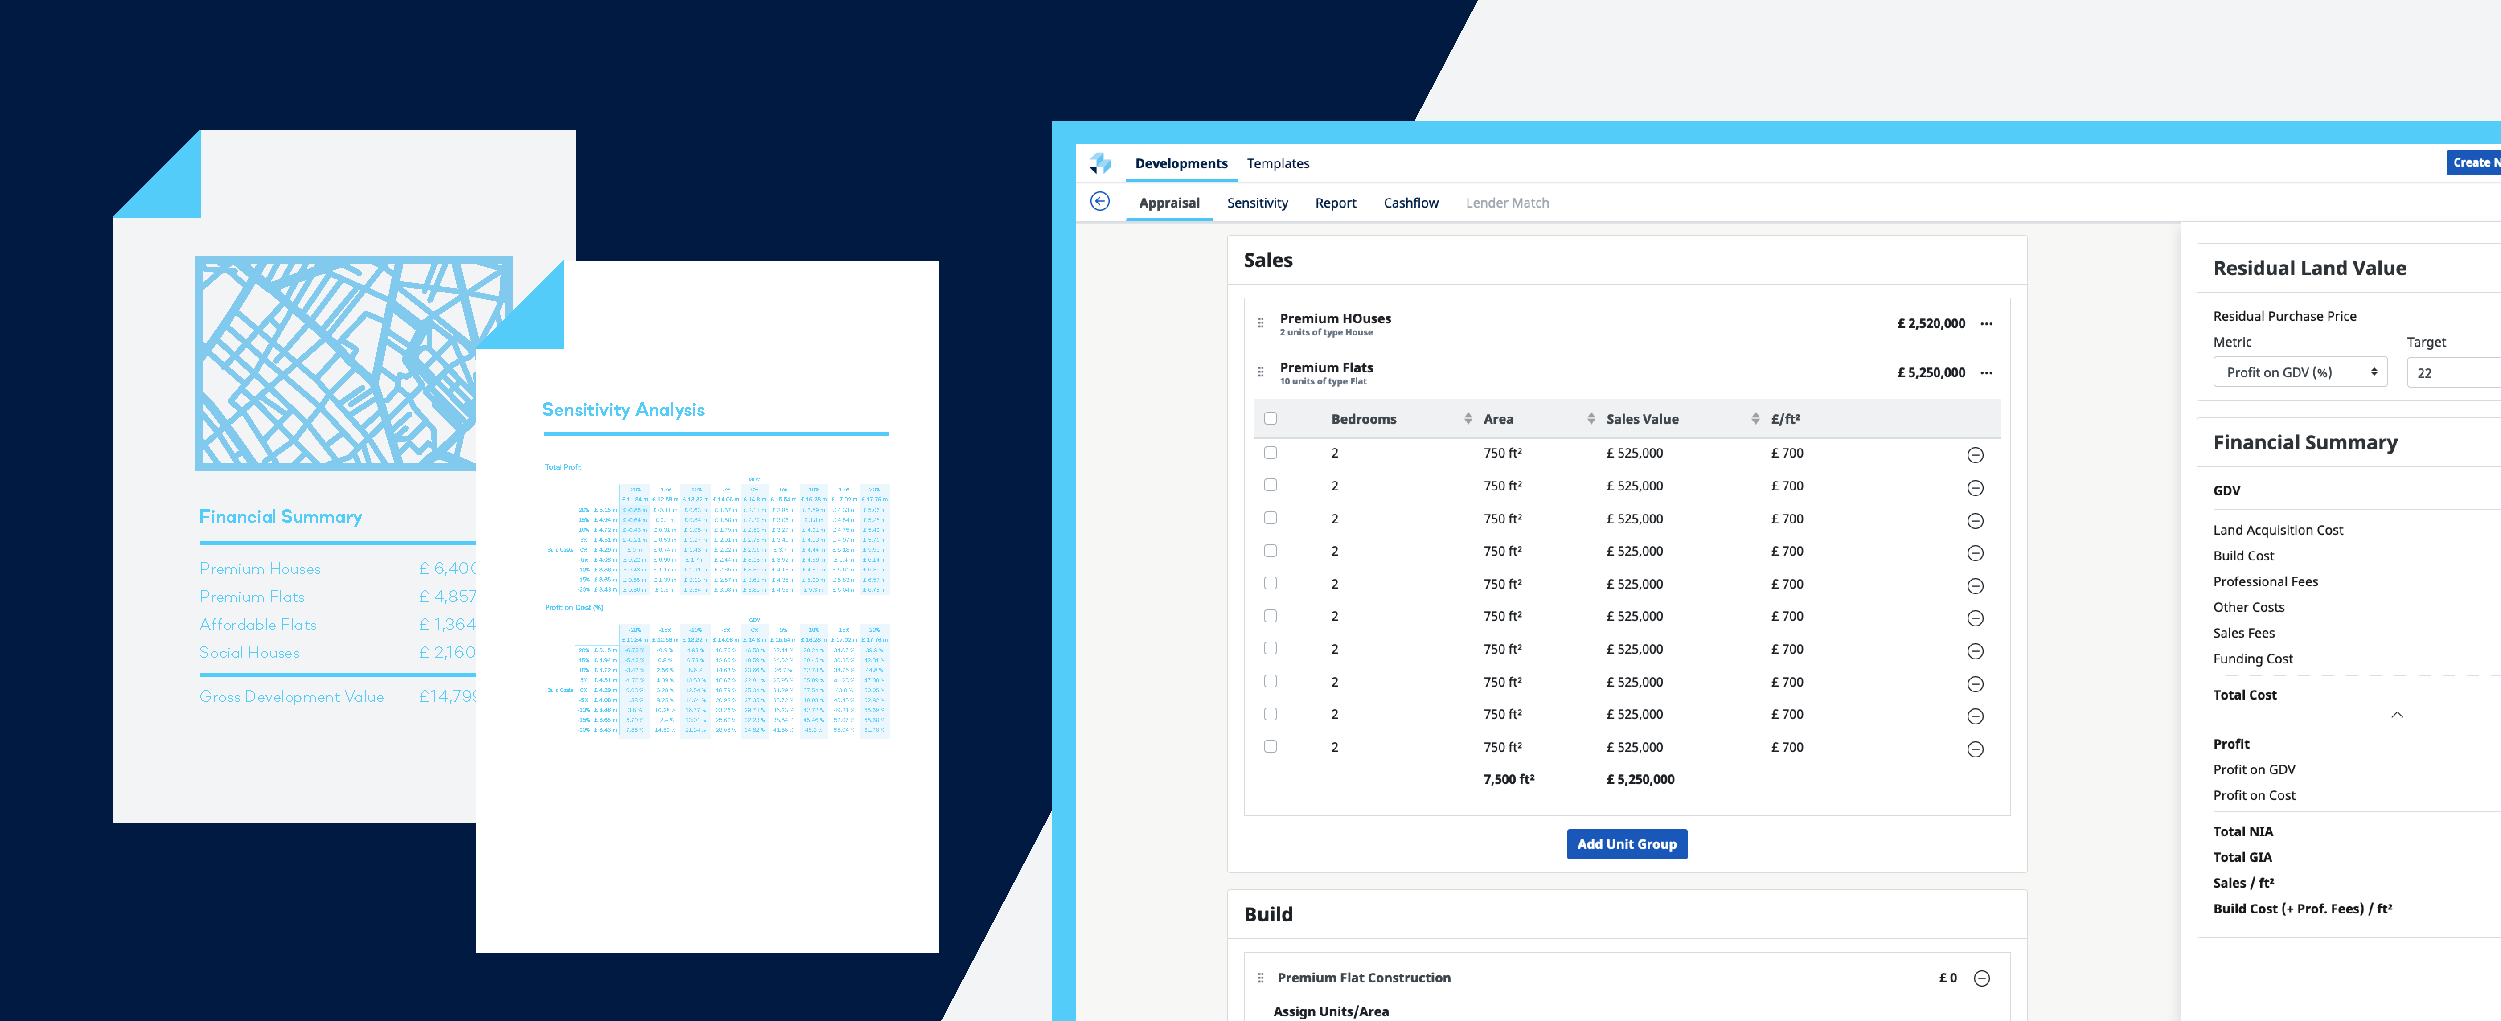Grab the Premium HOuses drag handle
Image resolution: width=2501 pixels, height=1021 pixels.
[1260, 323]
